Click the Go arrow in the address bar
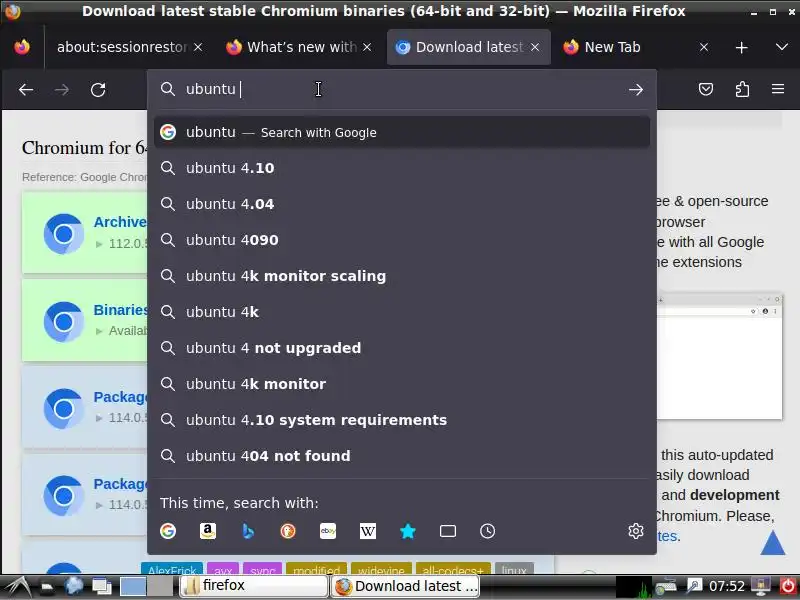The image size is (800, 600). click(x=636, y=90)
